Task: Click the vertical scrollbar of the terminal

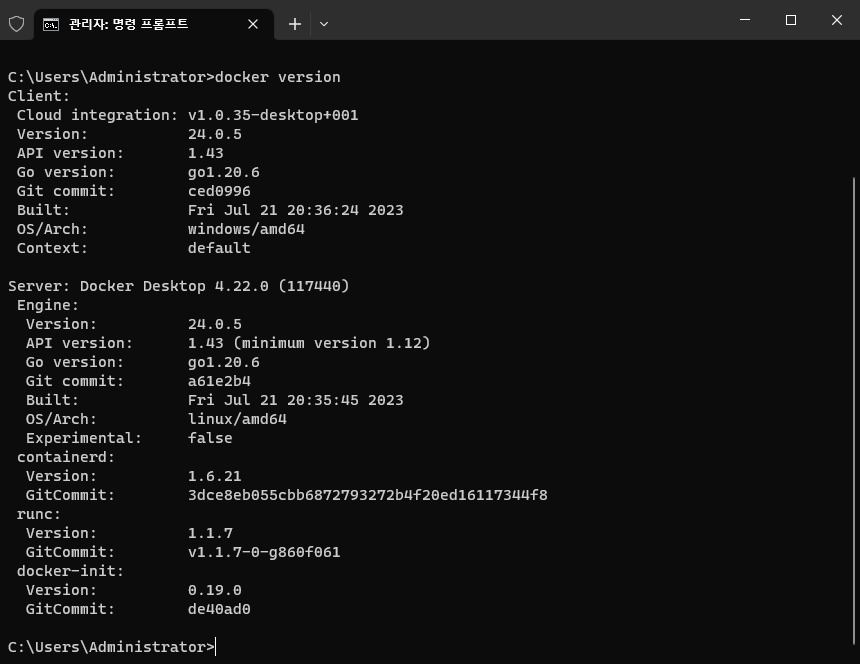Action: (x=854, y=411)
